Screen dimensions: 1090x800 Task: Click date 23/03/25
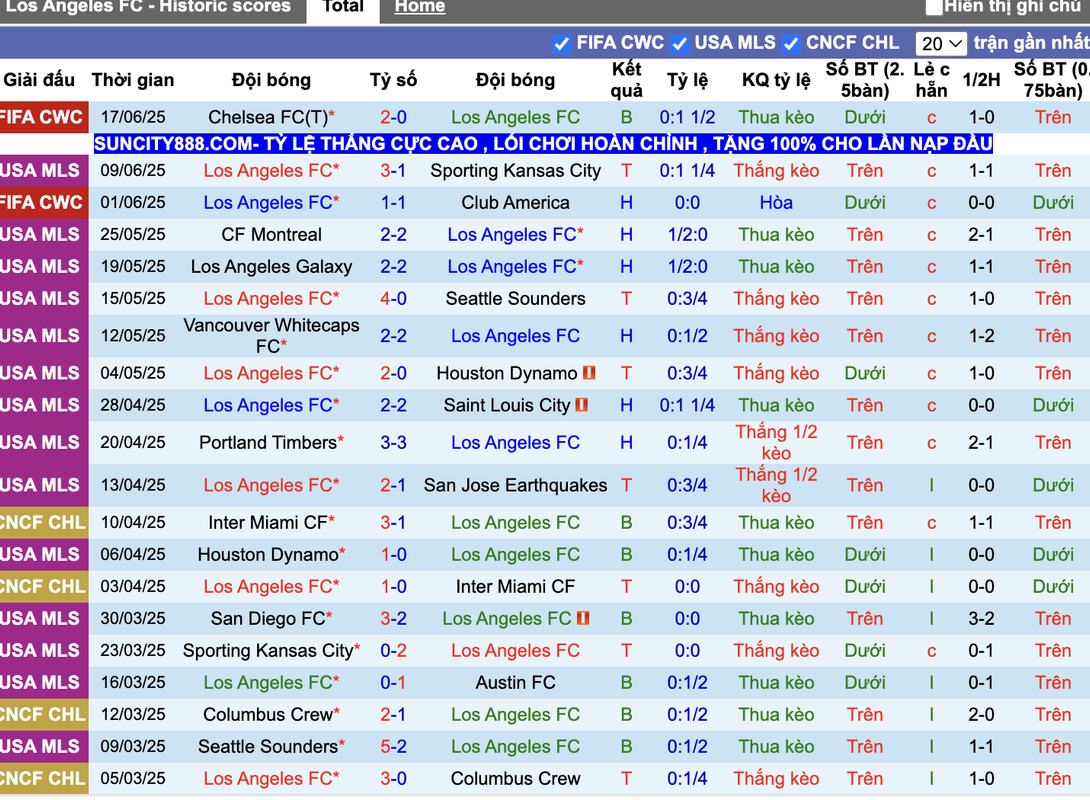pos(133,651)
